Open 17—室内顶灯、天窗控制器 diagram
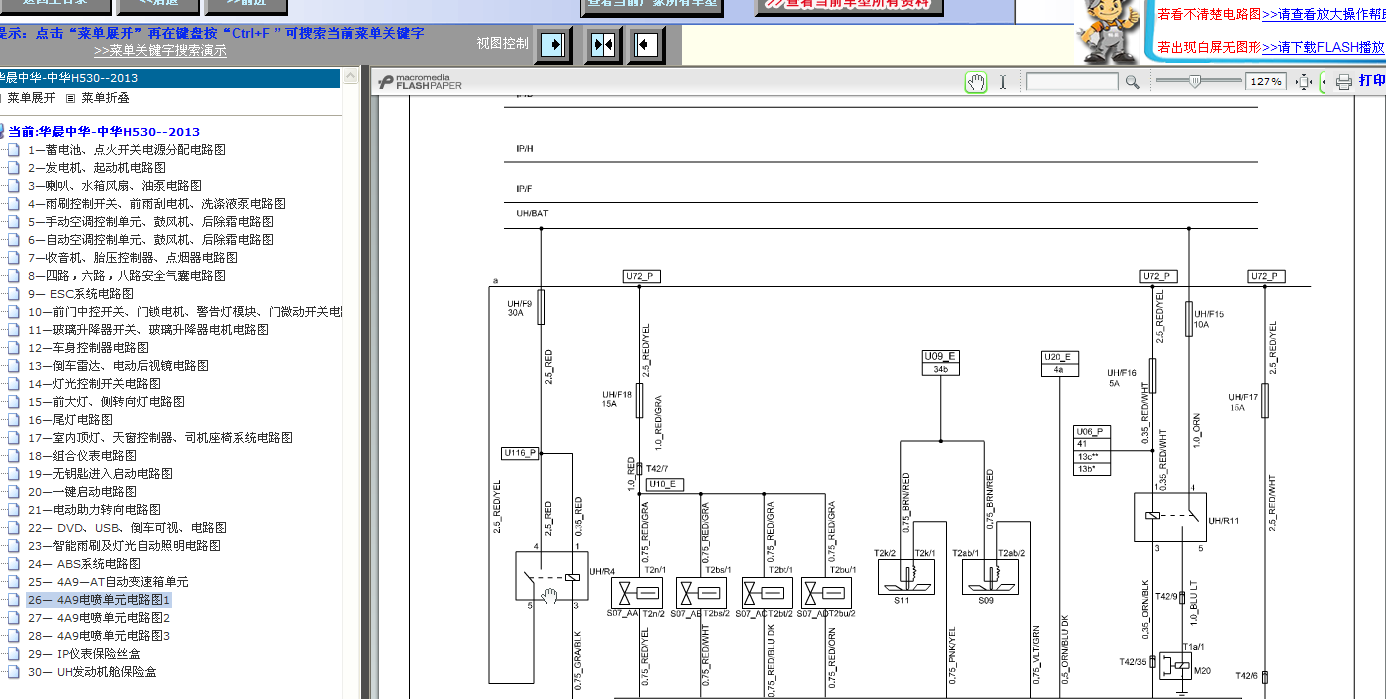This screenshot has width=1386, height=699. pyautogui.click(x=160, y=438)
